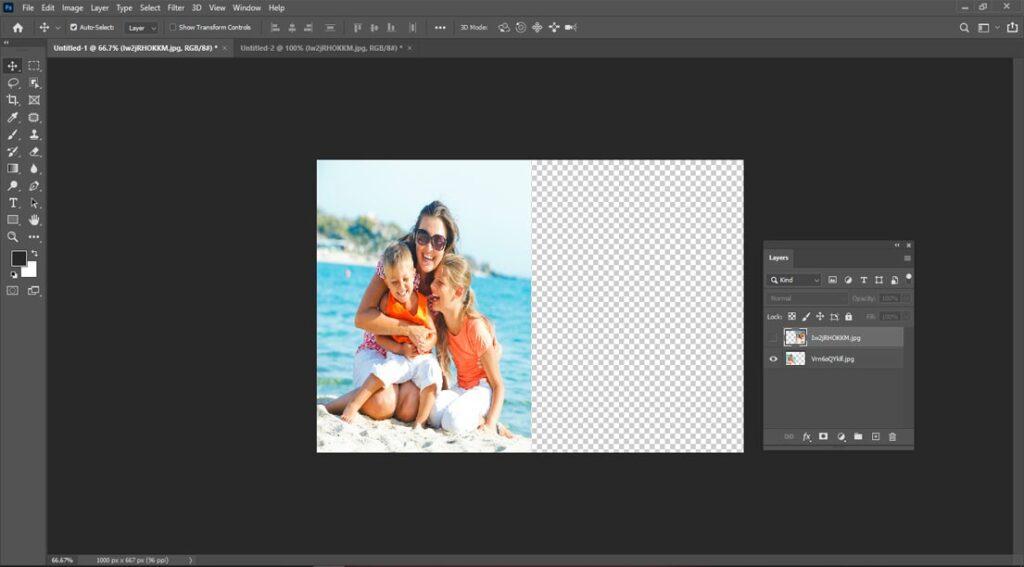Select the Eraser tool
This screenshot has height=567, width=1024.
pos(34,152)
